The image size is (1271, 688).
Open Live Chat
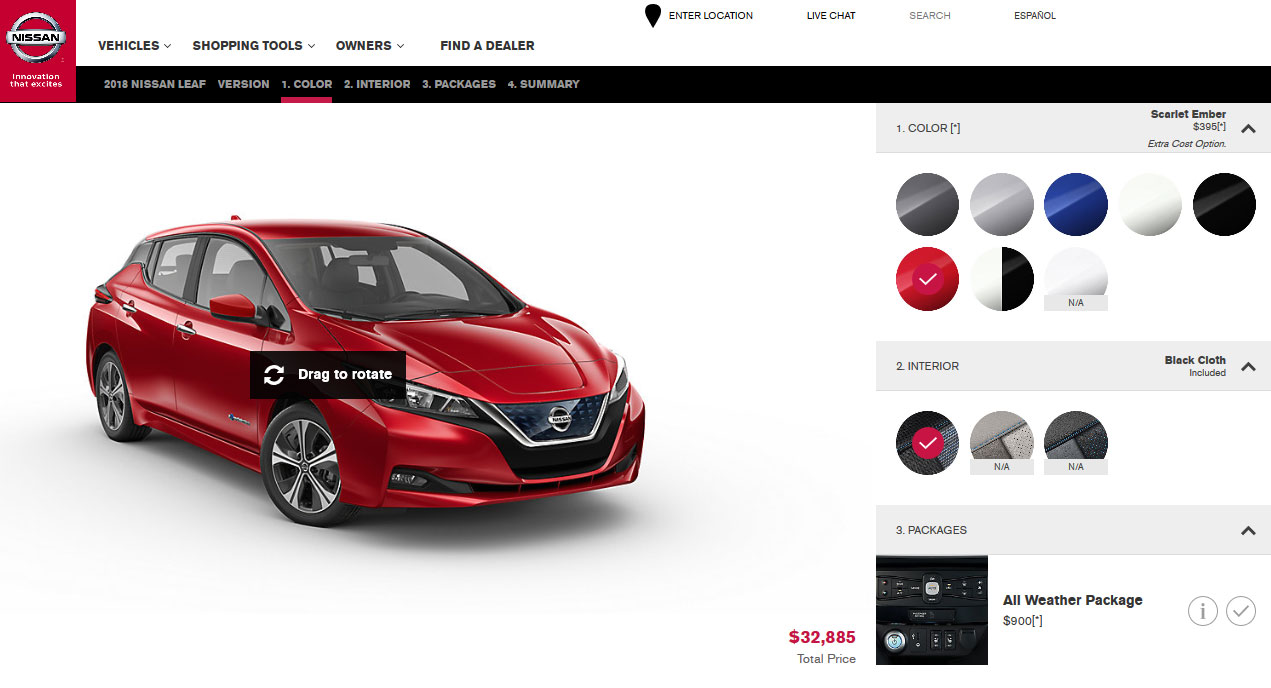click(830, 16)
